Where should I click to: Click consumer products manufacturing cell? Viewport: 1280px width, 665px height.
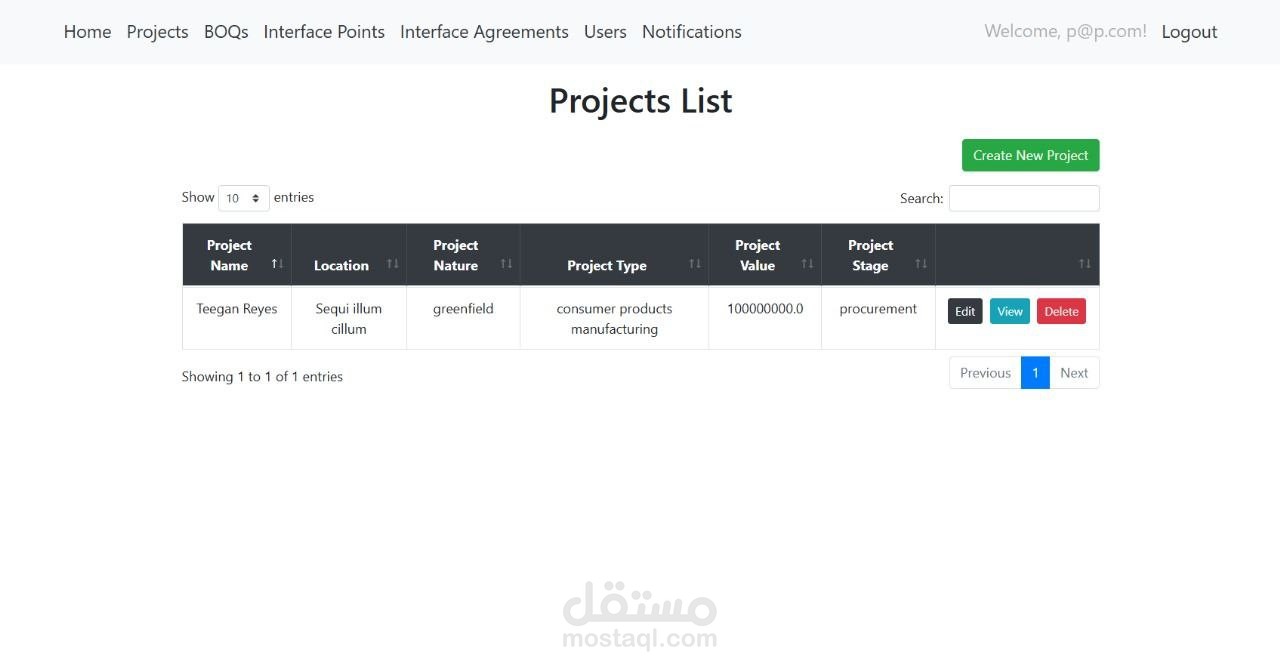coord(614,318)
